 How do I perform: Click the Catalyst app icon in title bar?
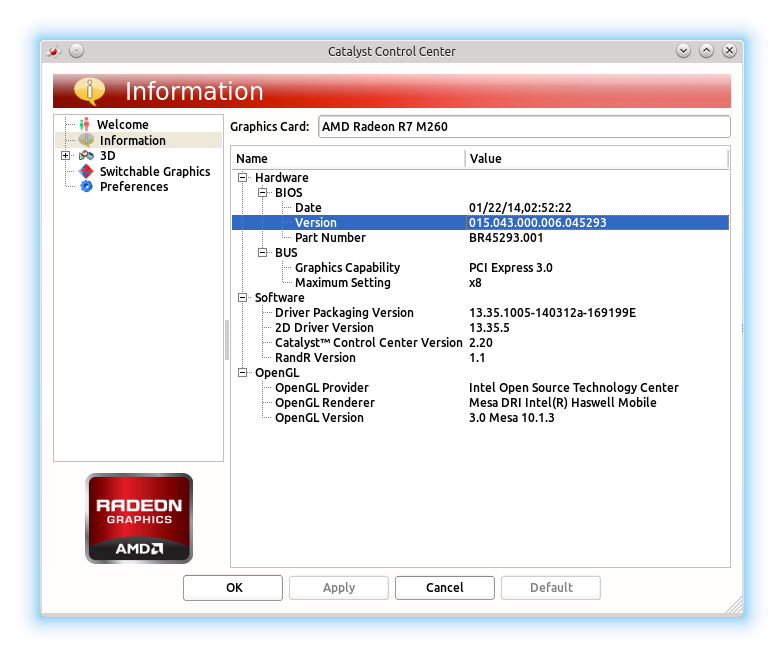click(x=54, y=51)
